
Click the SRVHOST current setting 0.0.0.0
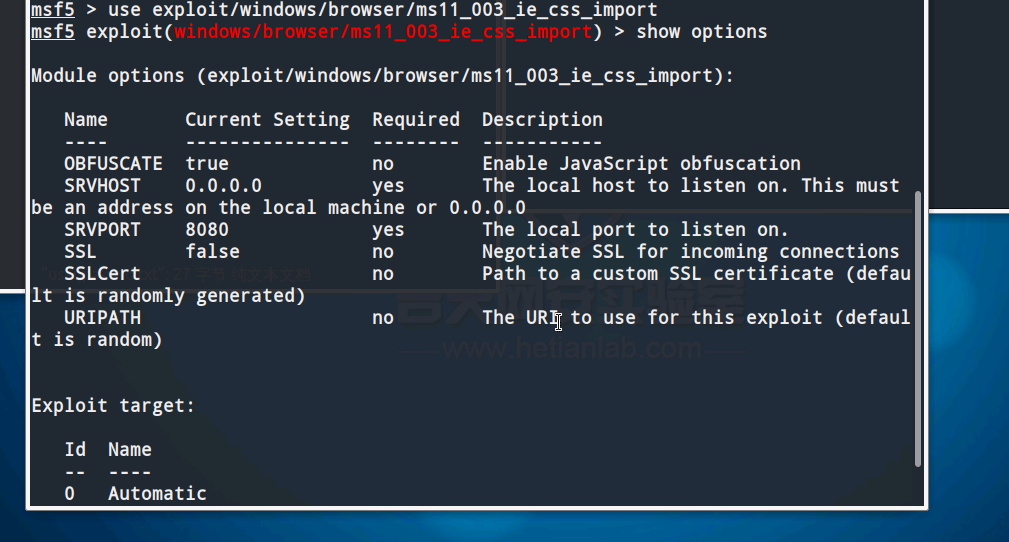point(223,185)
